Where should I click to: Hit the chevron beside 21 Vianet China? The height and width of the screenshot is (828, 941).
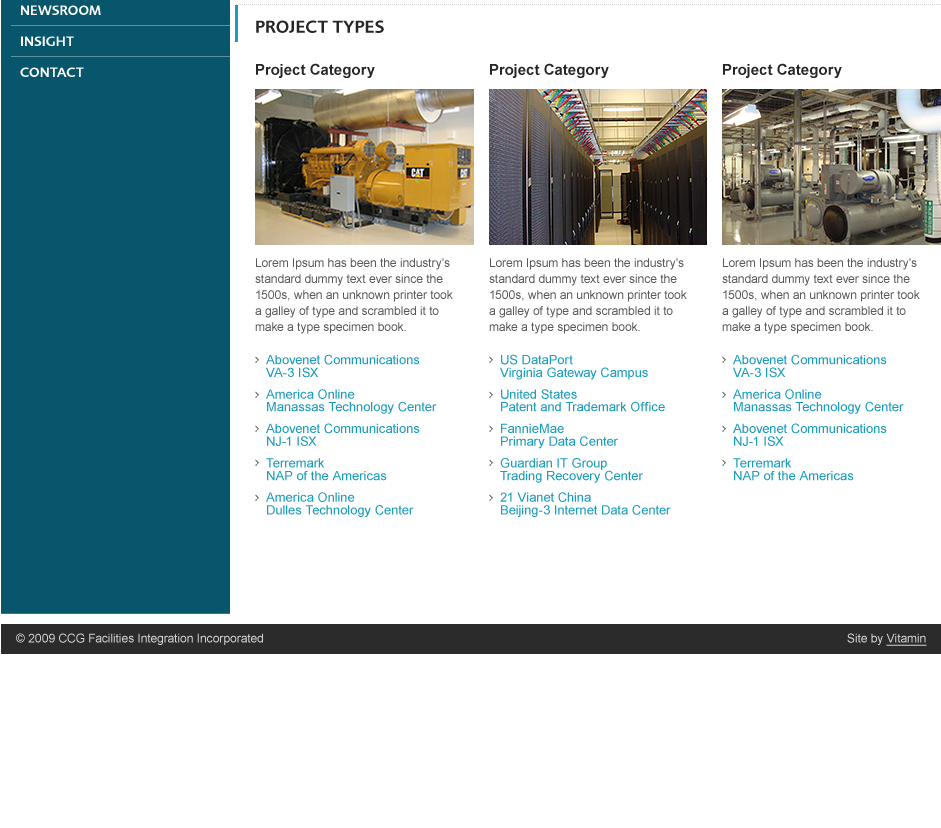coord(492,498)
